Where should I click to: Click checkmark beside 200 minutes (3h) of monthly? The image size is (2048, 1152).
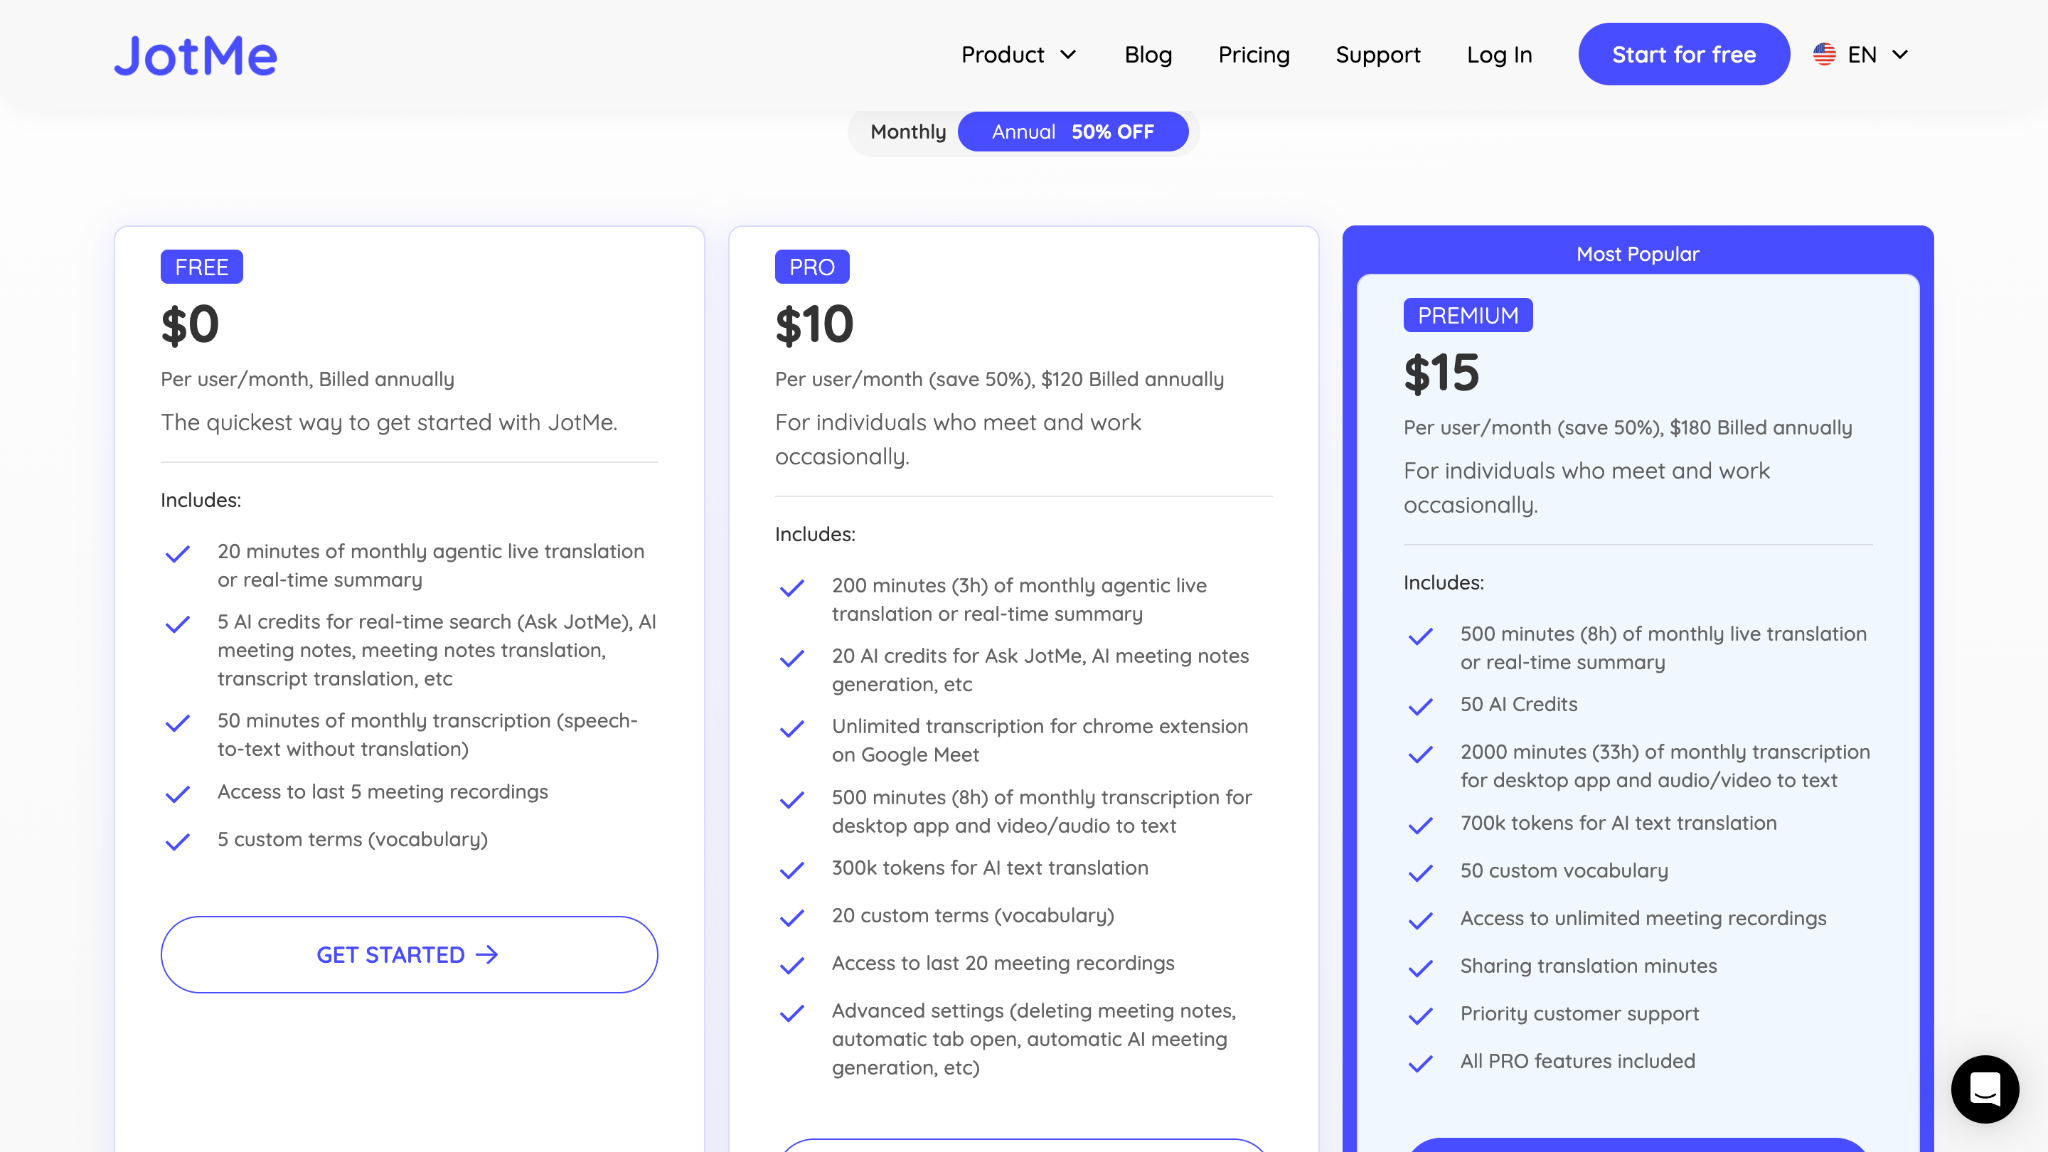(x=792, y=588)
